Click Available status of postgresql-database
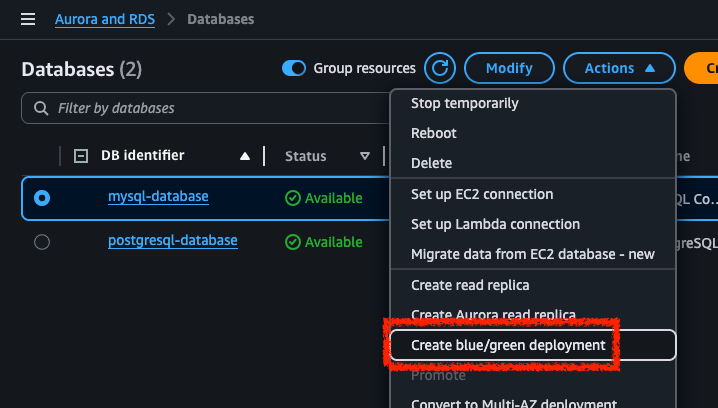This screenshot has width=718, height=408. (324, 242)
